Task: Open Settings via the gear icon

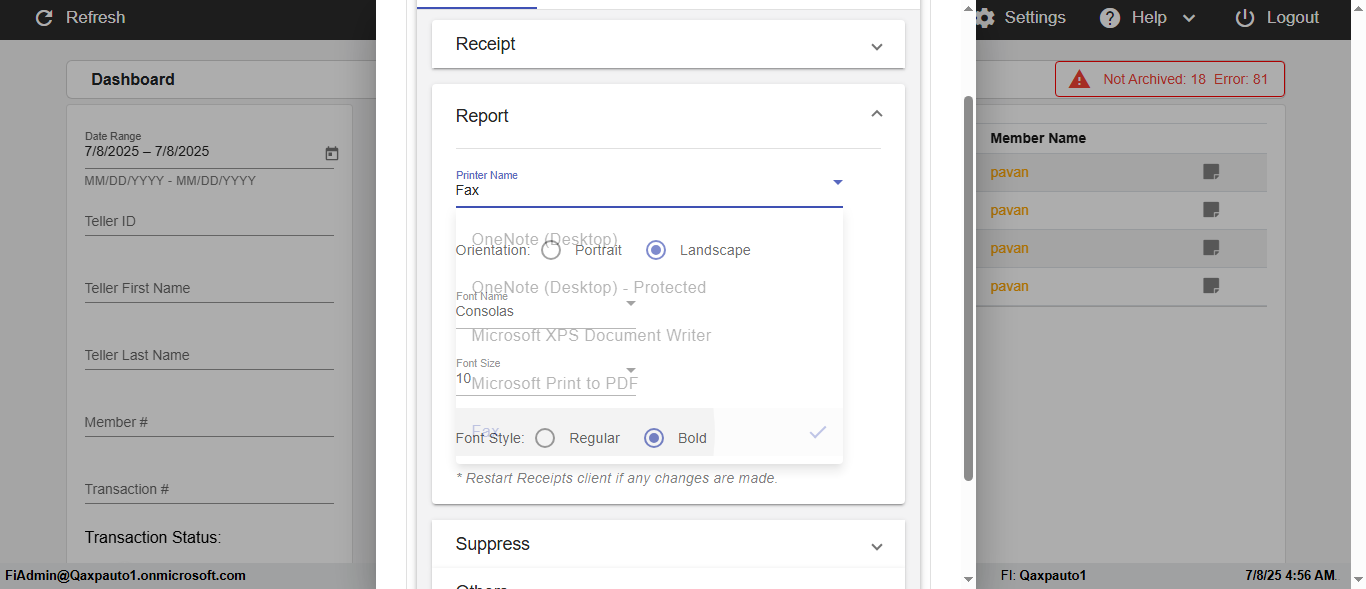Action: coord(985,18)
